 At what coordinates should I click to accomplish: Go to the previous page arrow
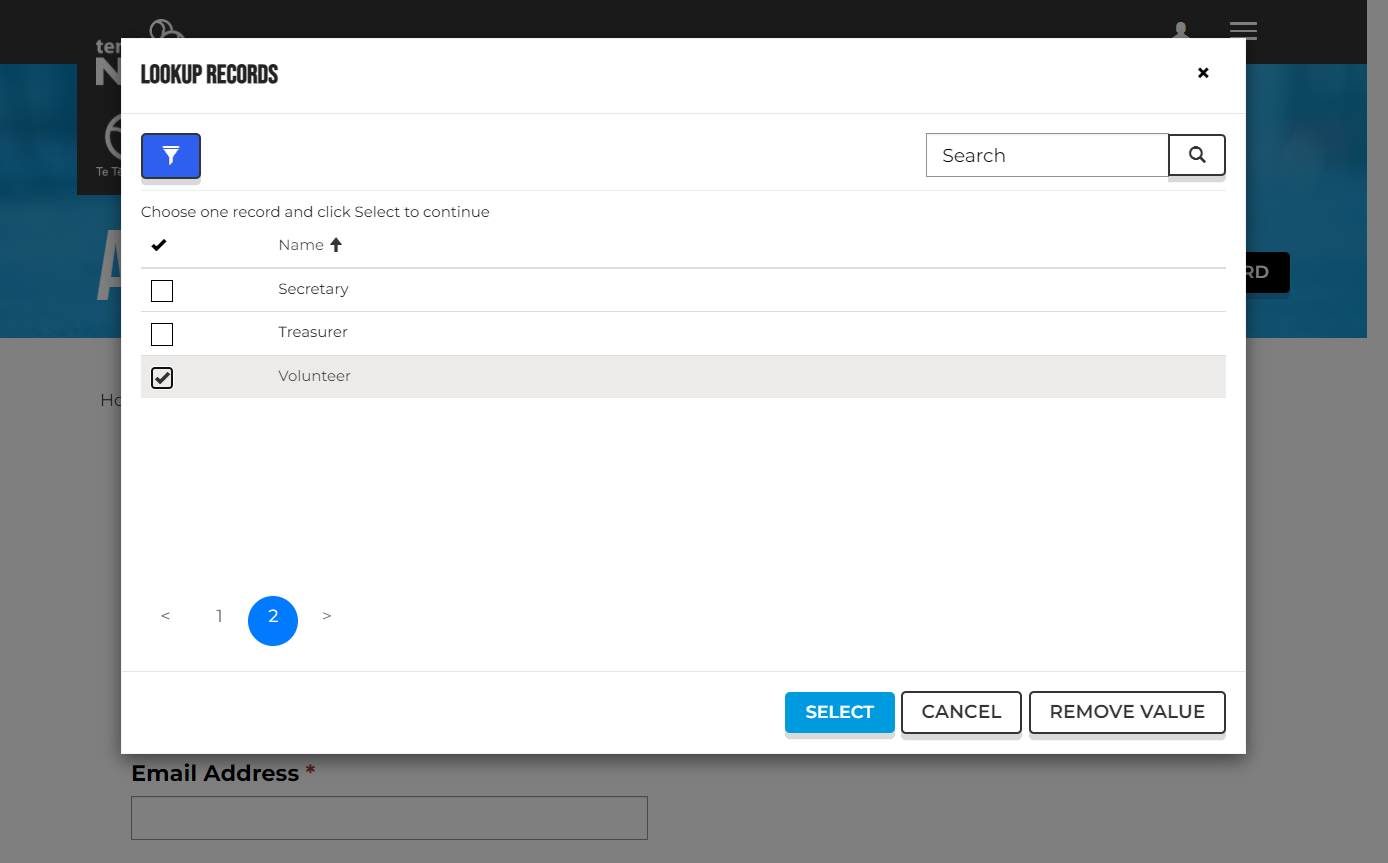click(165, 616)
